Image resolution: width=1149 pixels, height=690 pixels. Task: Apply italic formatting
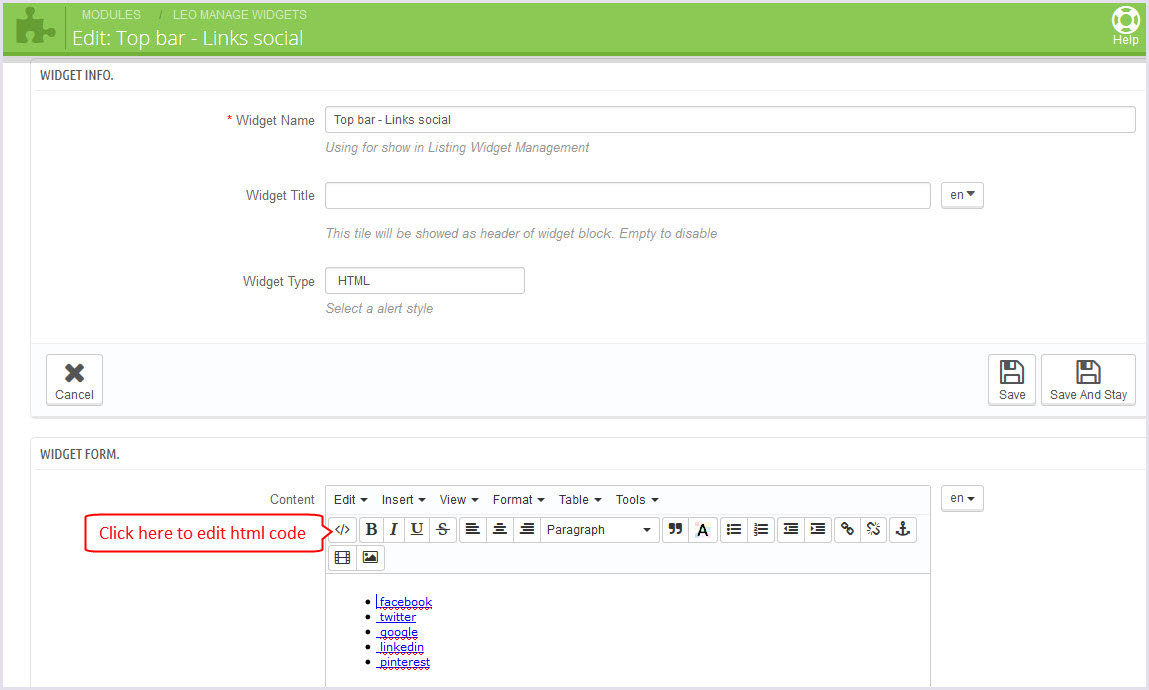coord(394,530)
